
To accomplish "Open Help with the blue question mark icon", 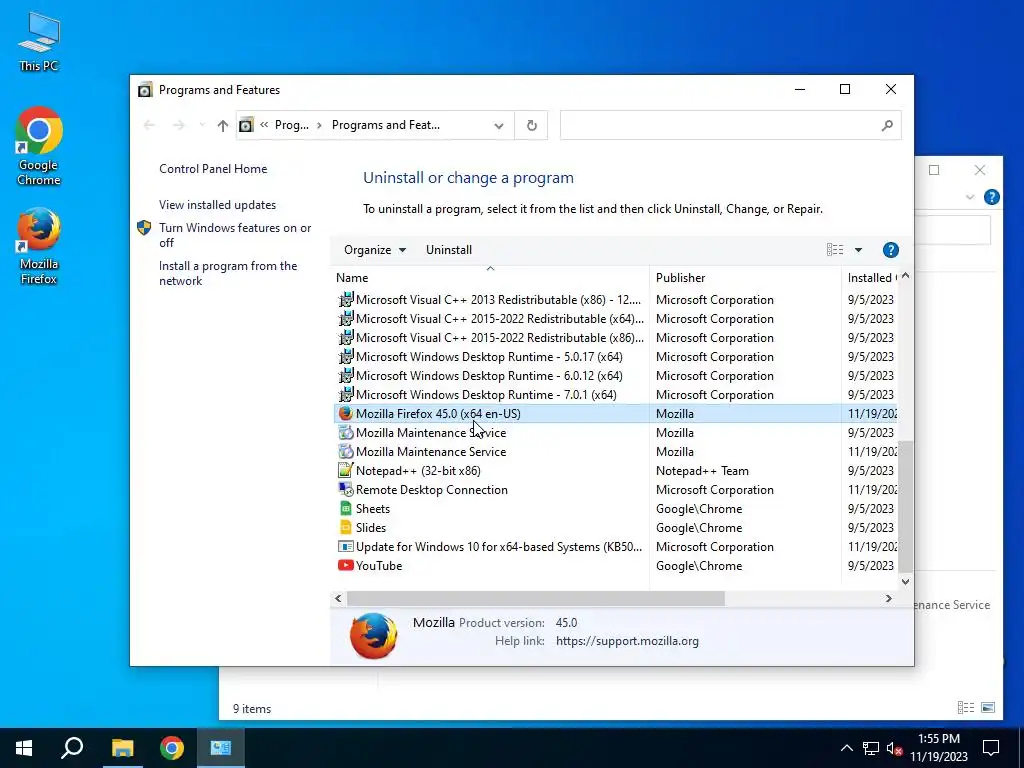I will [890, 249].
